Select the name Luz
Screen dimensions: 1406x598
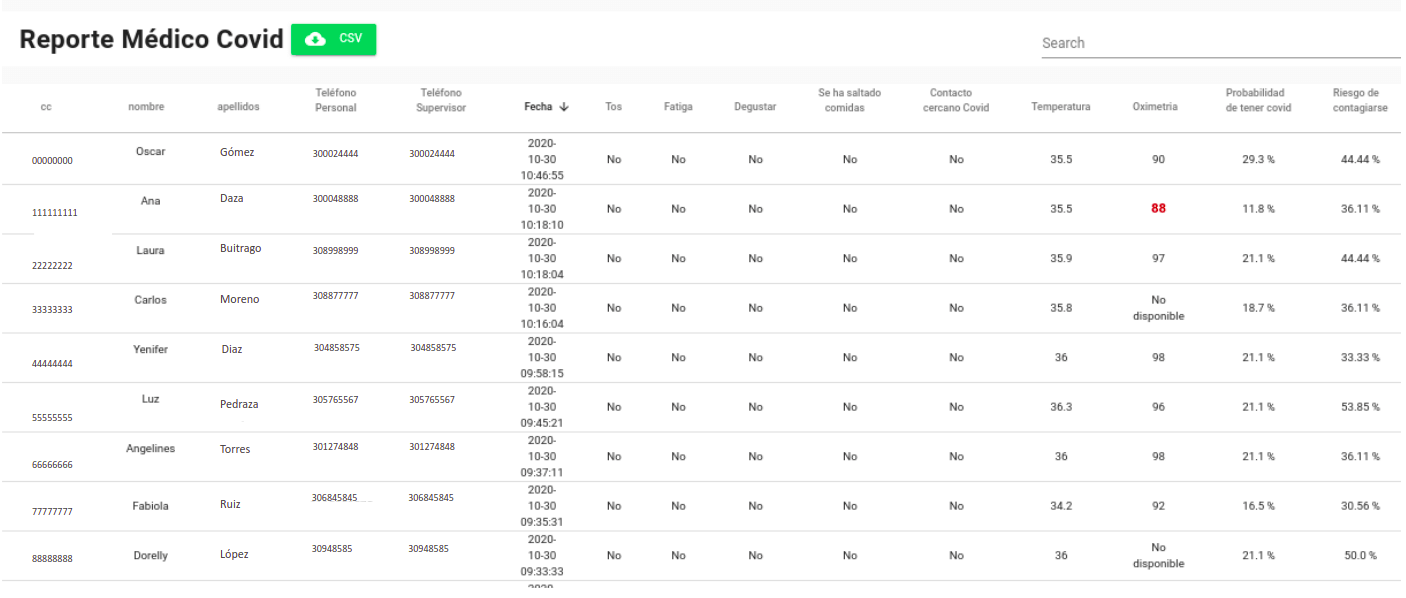coord(151,399)
